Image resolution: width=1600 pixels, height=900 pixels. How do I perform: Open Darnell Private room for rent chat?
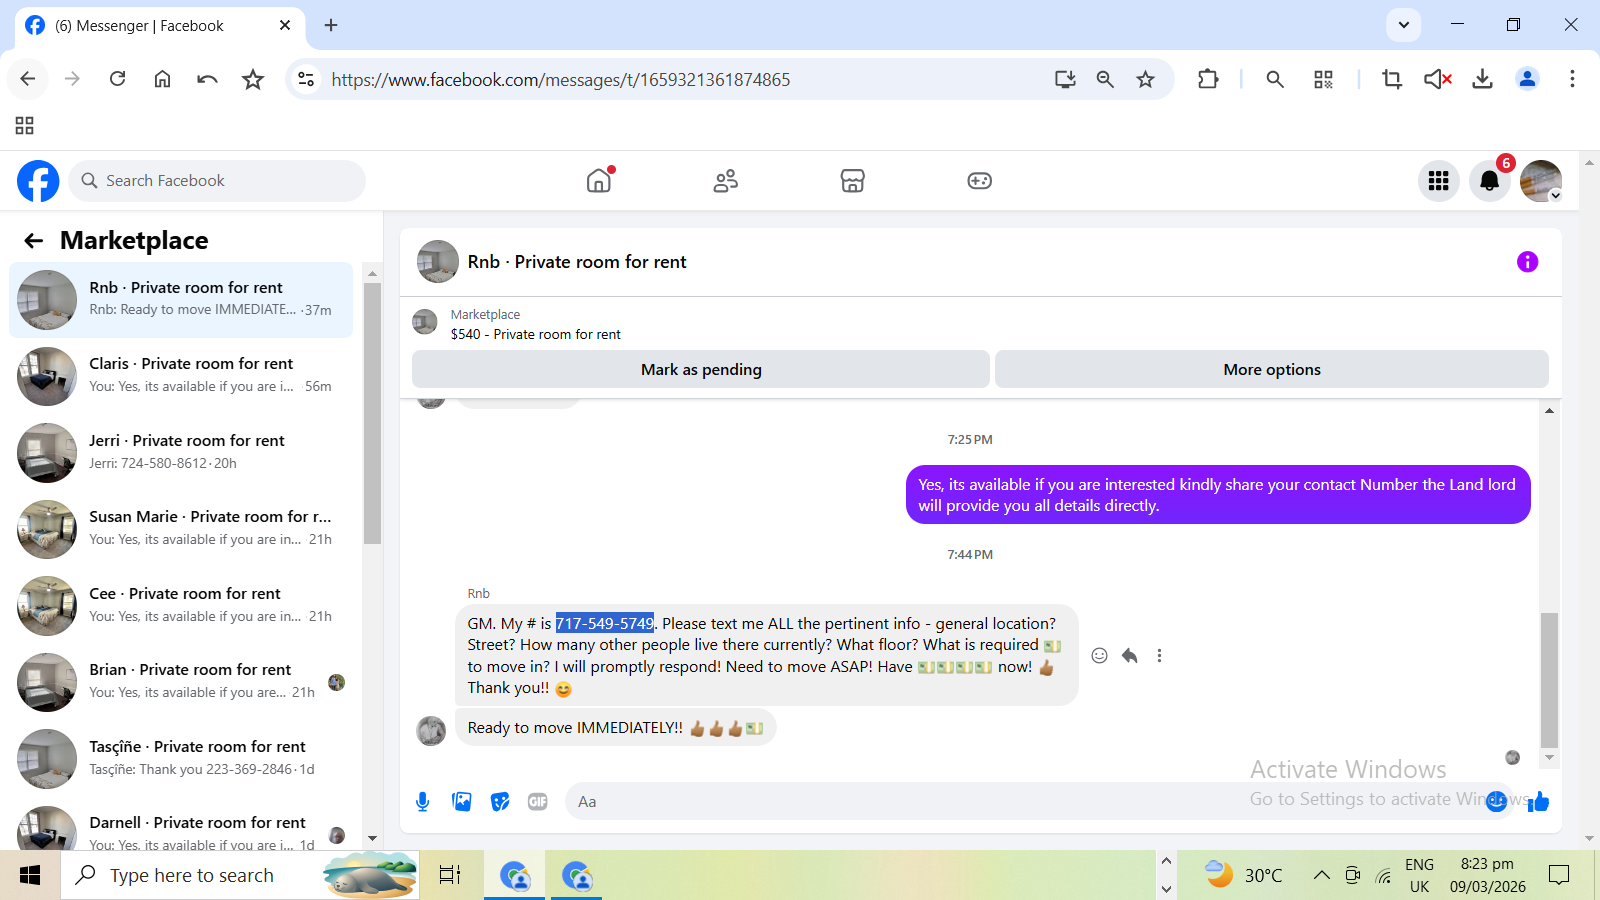pyautogui.click(x=181, y=828)
